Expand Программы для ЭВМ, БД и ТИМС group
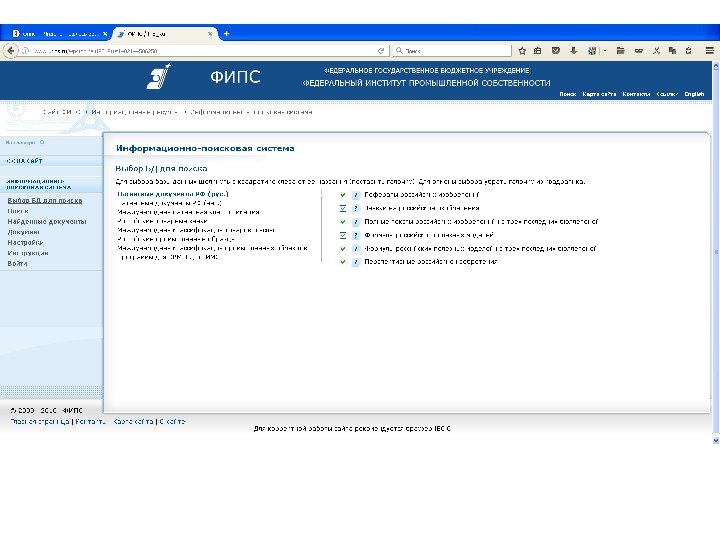This screenshot has width=720, height=540. (168, 257)
